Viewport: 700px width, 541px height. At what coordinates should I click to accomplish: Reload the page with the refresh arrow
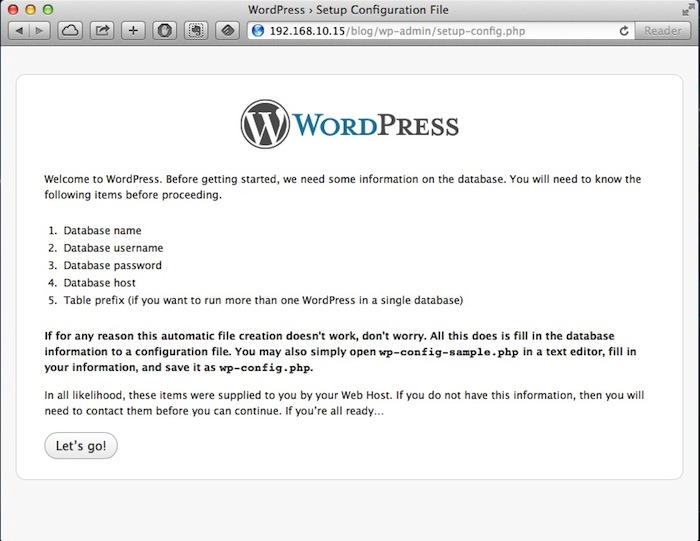coord(625,31)
